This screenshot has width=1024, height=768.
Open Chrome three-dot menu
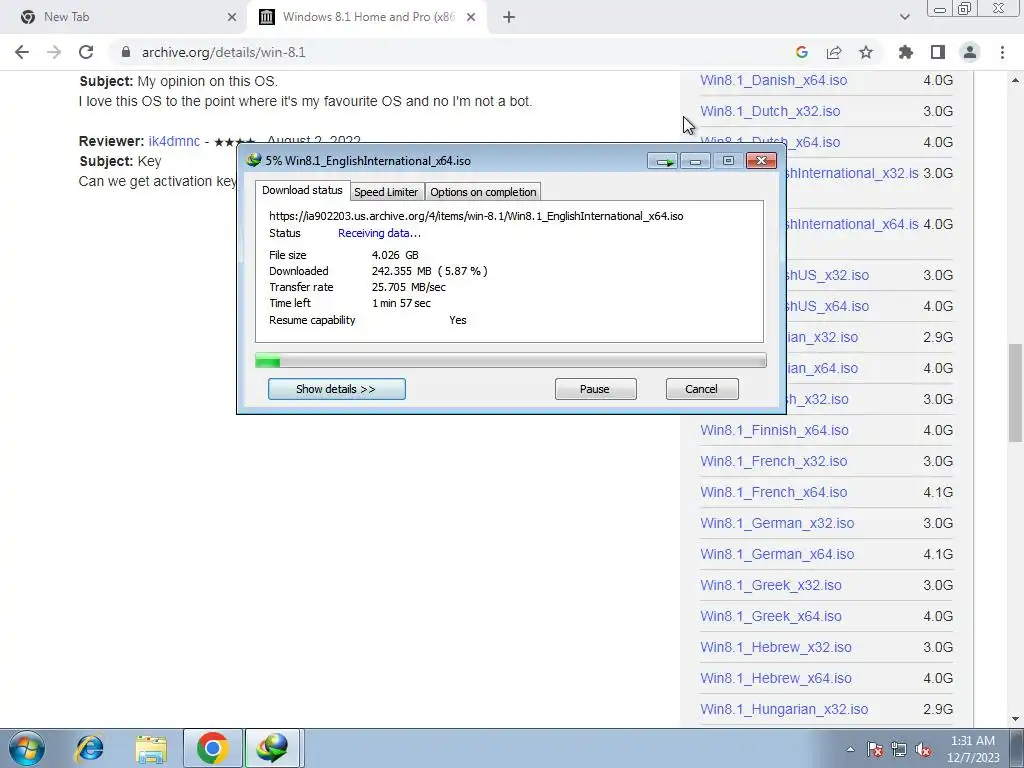[x=1002, y=52]
